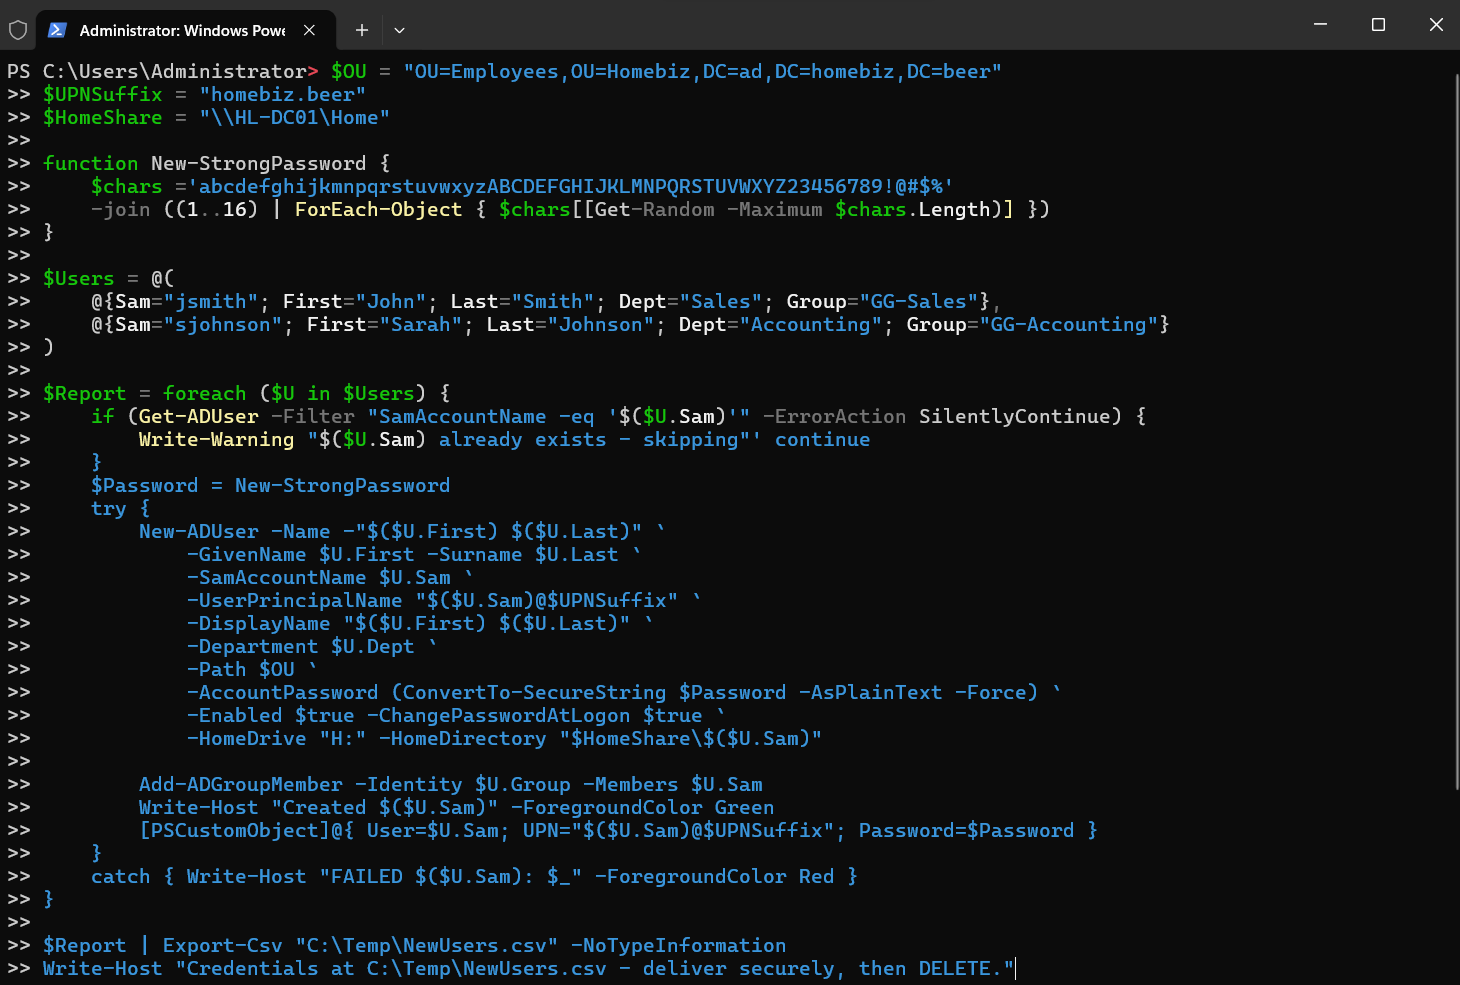The width and height of the screenshot is (1460, 985).
Task: Click the "-ChangePasswordAtLogon" parameter
Action: click(499, 715)
